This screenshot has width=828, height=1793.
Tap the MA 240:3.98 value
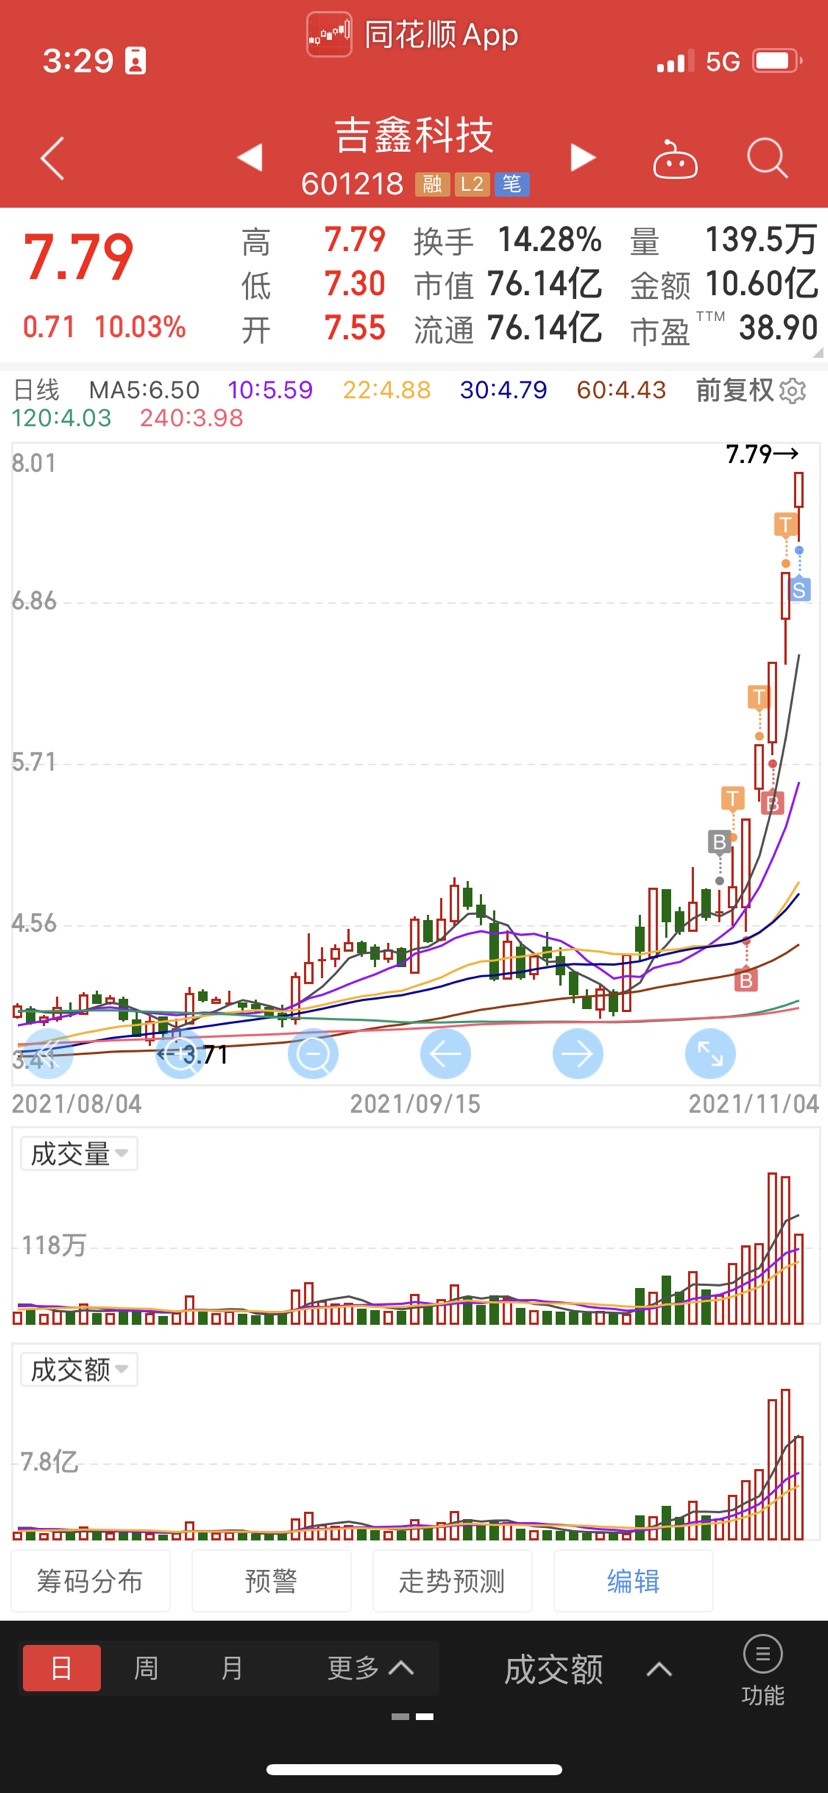[x=192, y=418]
